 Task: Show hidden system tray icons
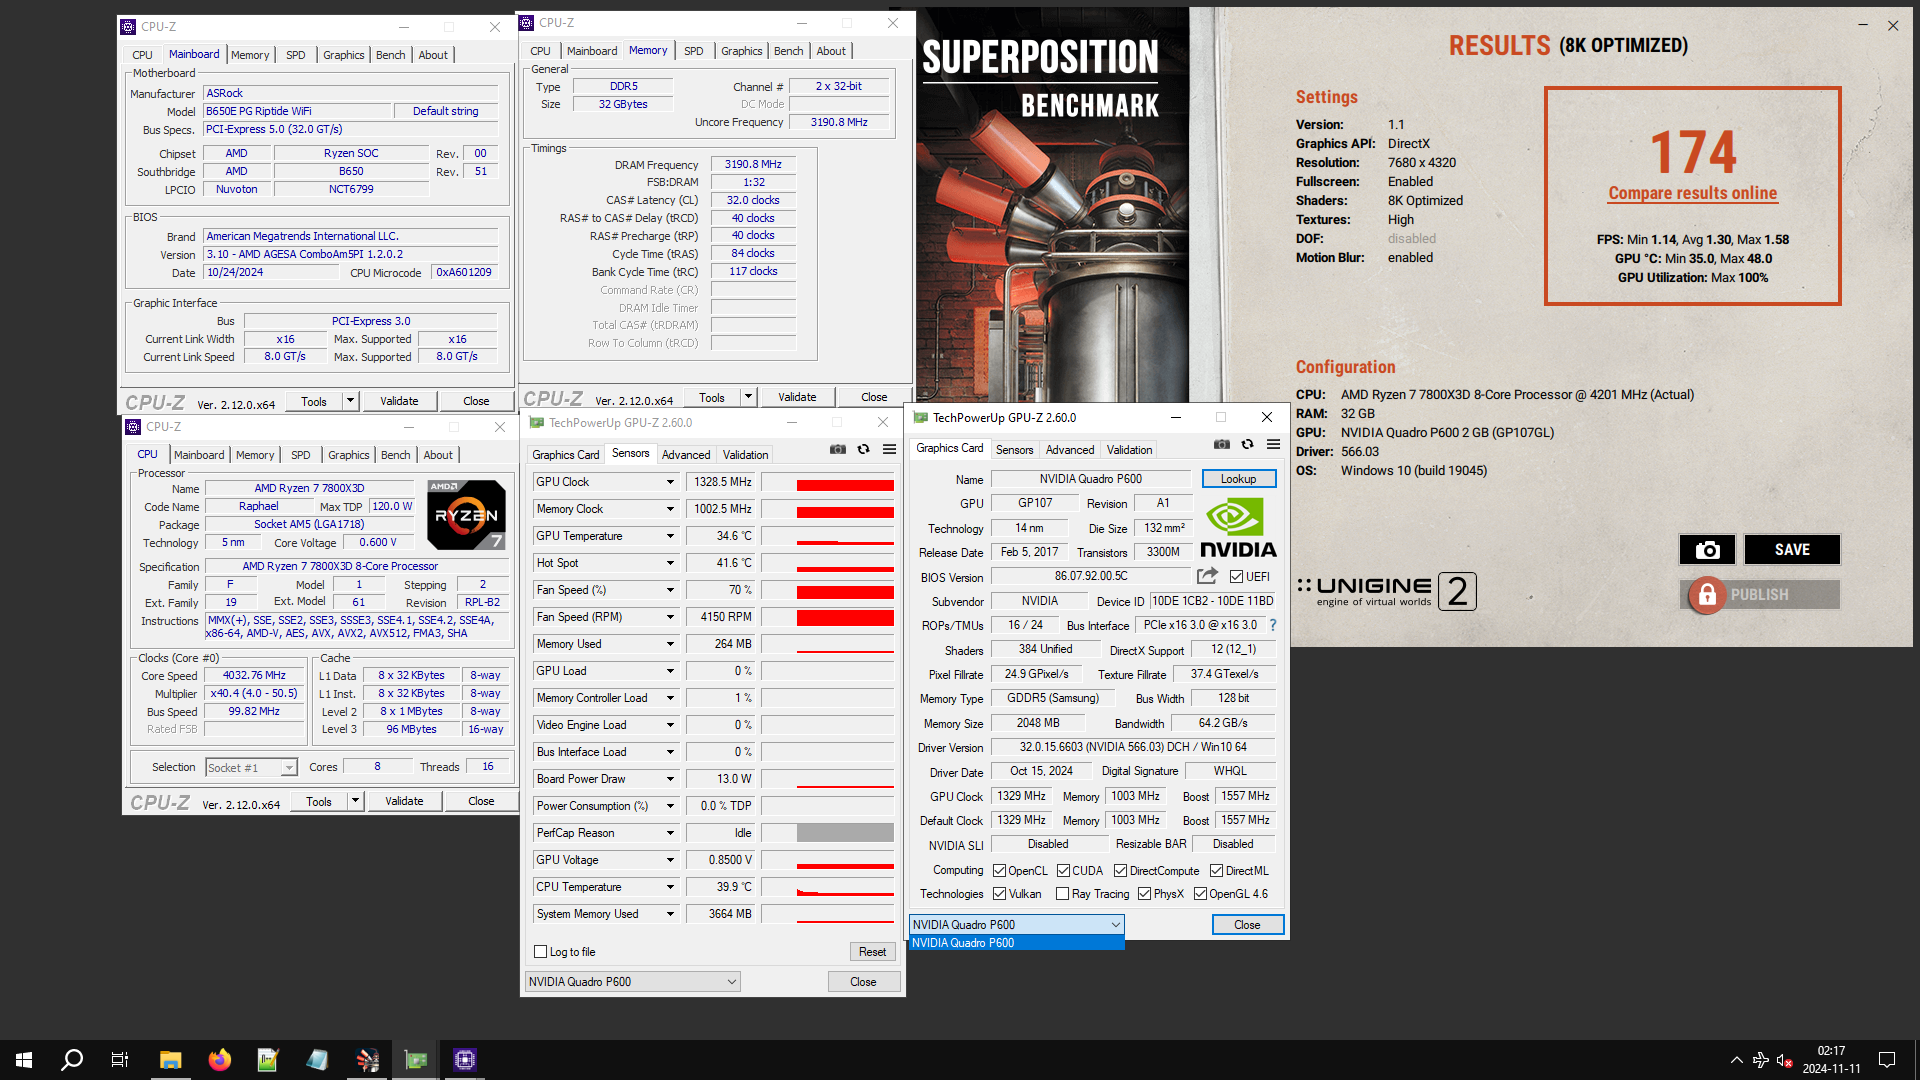pos(1737,1060)
